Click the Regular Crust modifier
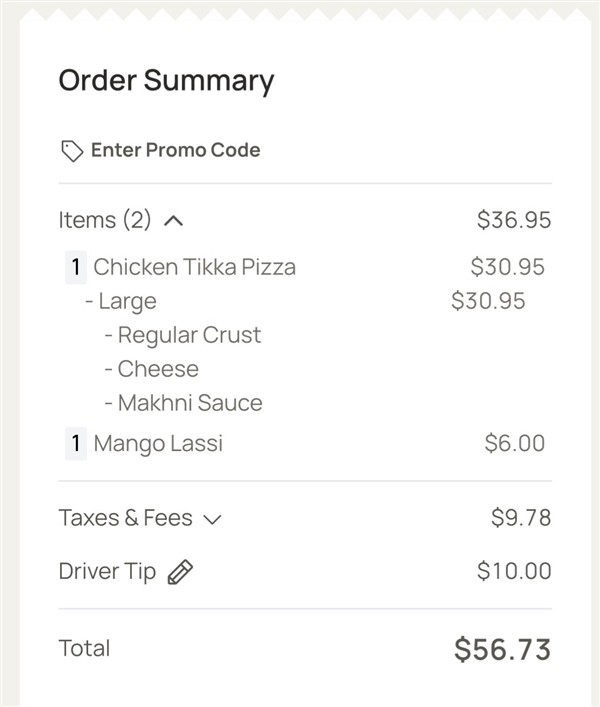The width and height of the screenshot is (600, 707). (183, 335)
